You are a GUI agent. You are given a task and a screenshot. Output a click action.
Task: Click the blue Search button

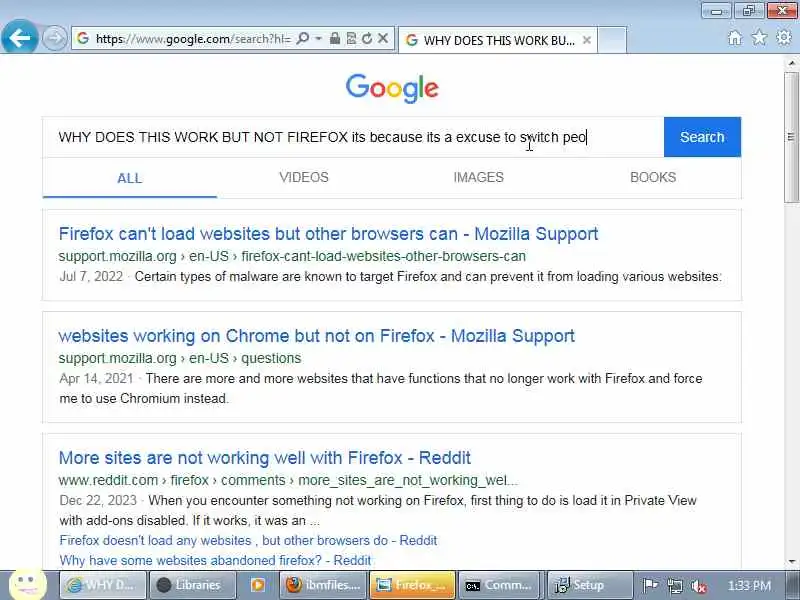[x=702, y=137]
